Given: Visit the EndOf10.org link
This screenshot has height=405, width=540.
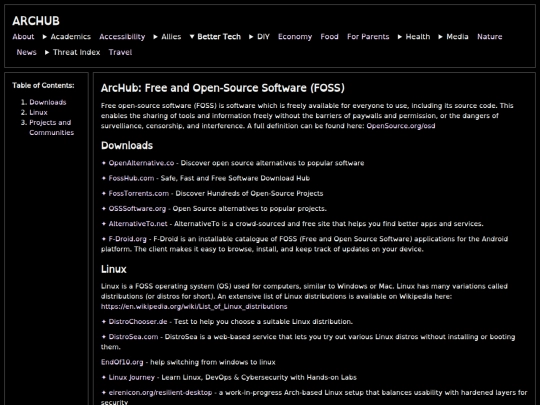Looking at the screenshot, I should pos(122,362).
